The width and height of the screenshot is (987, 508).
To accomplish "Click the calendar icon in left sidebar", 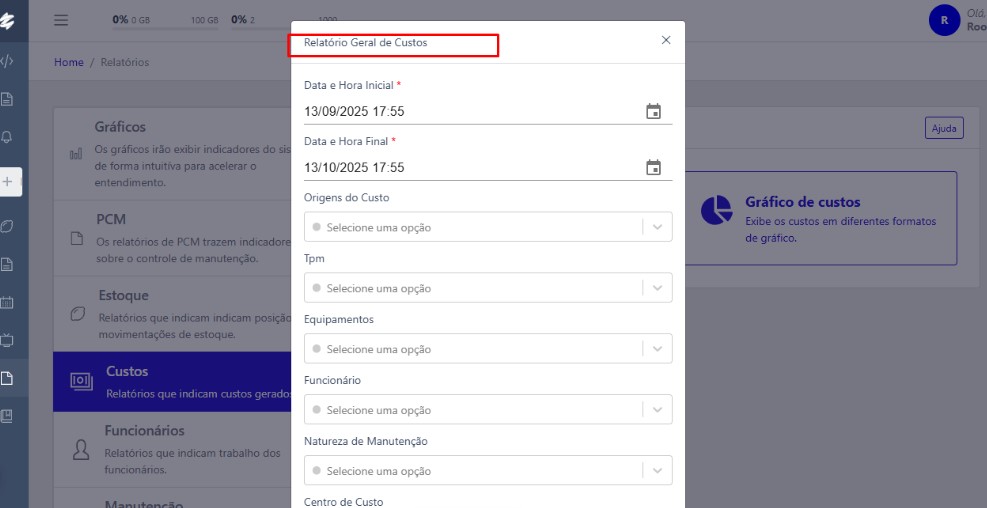I will click(x=8, y=301).
